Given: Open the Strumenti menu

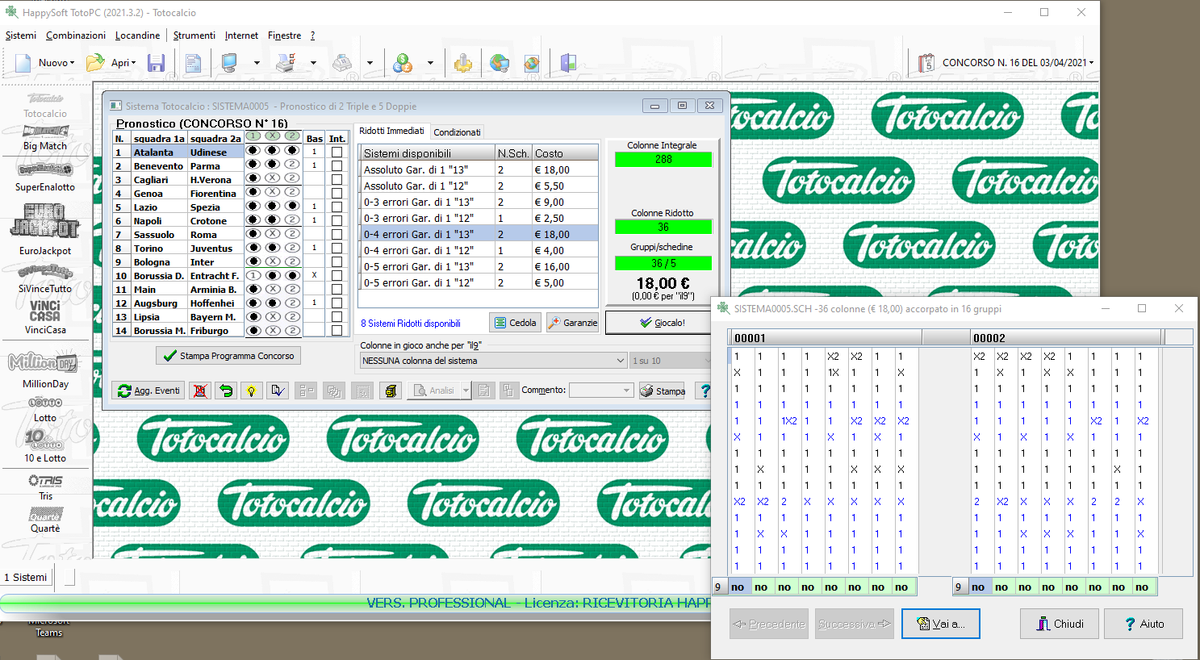Looking at the screenshot, I should pos(194,35).
